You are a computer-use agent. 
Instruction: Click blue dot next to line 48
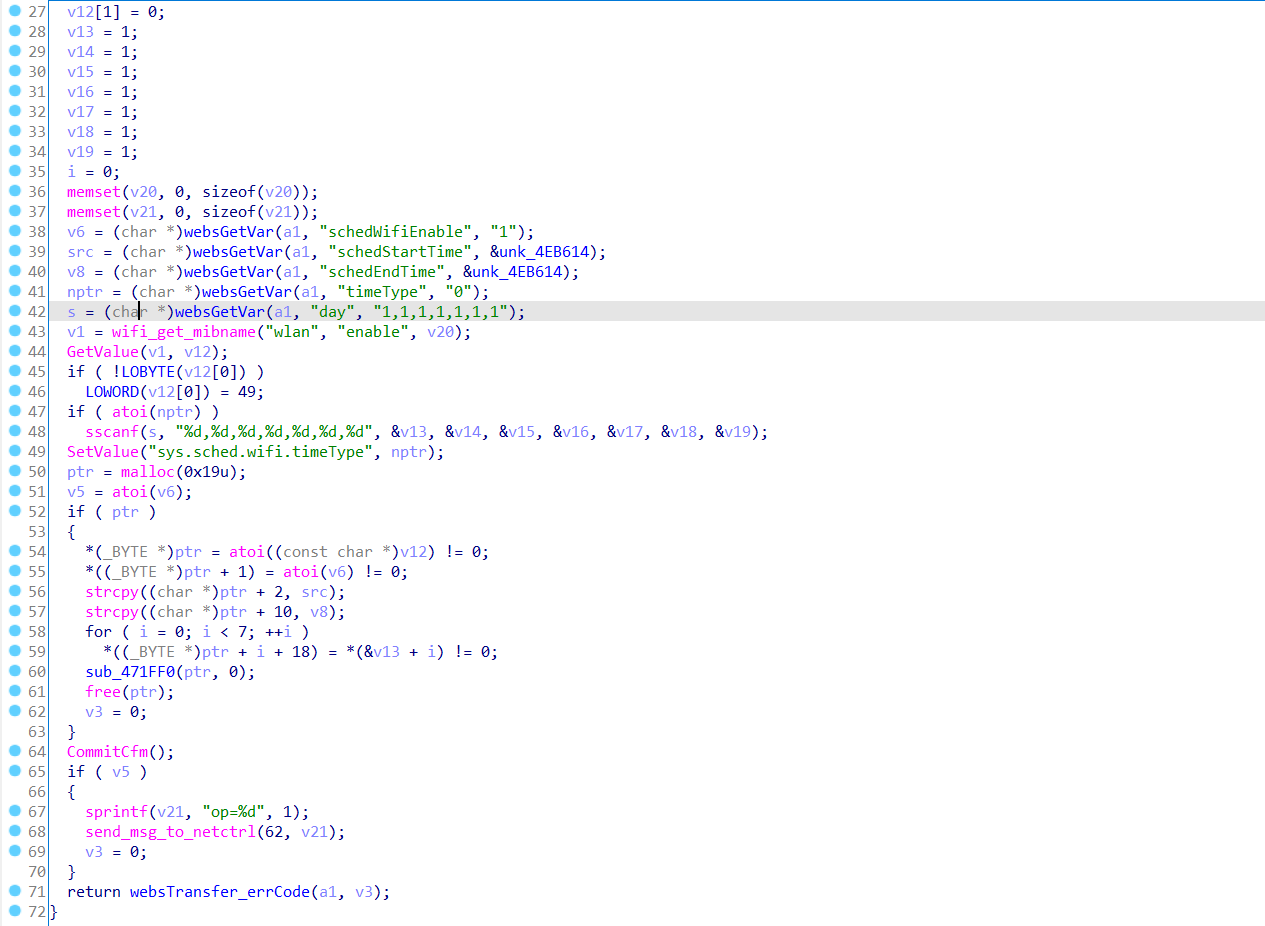point(14,432)
